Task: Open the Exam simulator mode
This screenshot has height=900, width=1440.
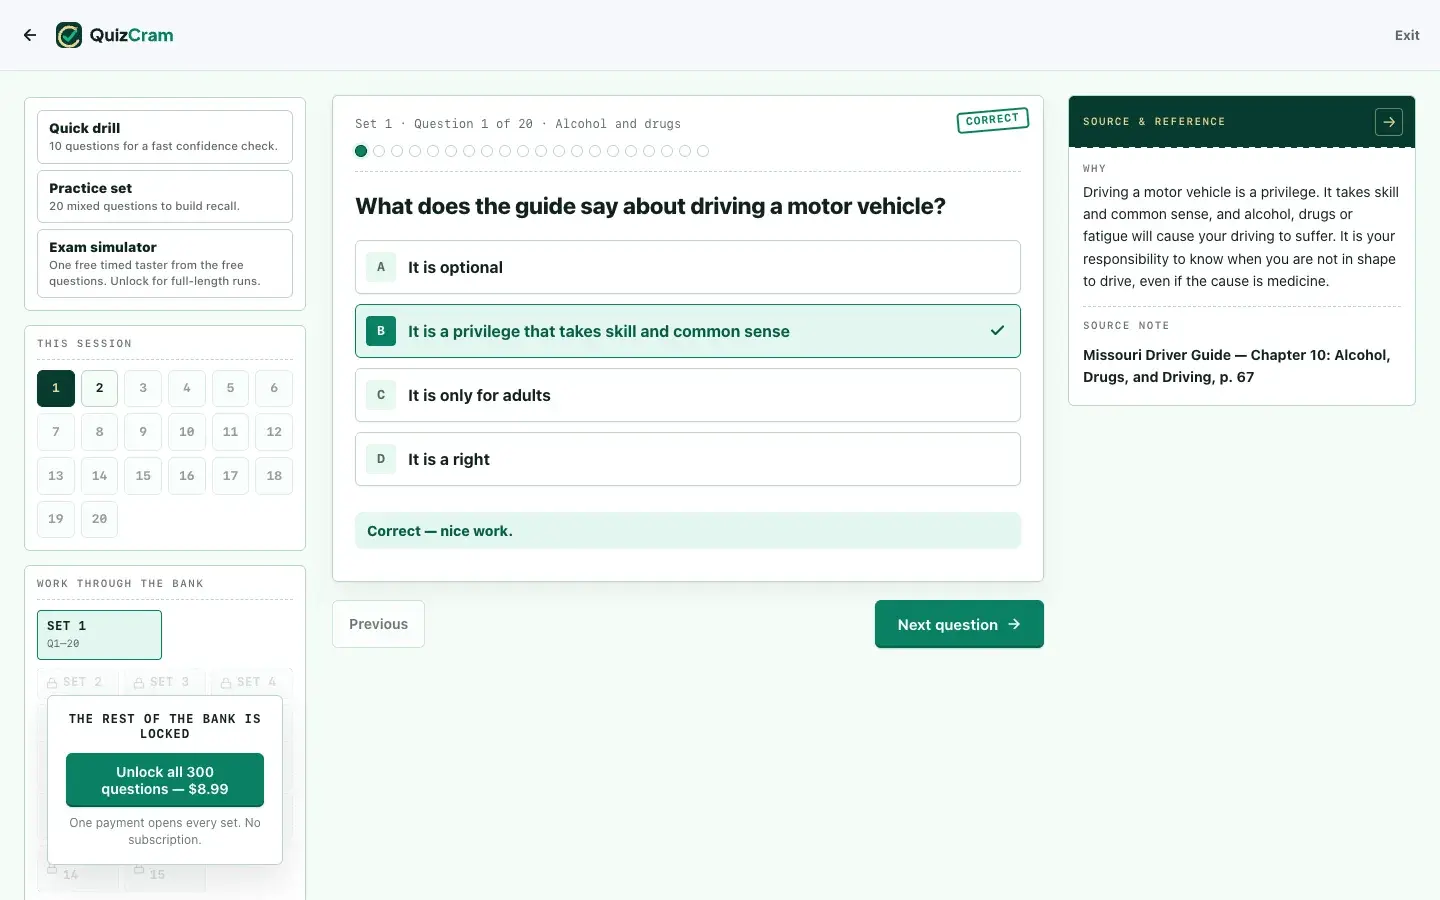Action: click(x=165, y=264)
